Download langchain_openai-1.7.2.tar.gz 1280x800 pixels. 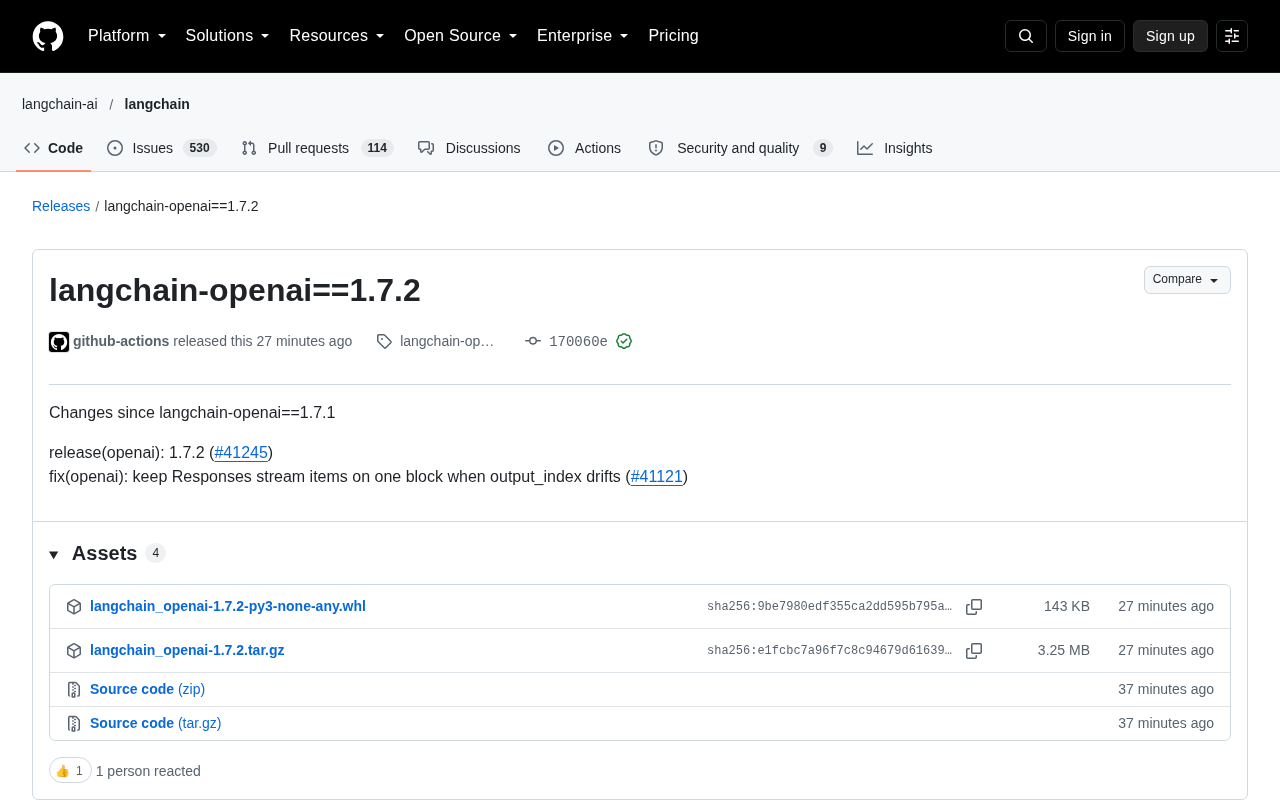coord(187,650)
